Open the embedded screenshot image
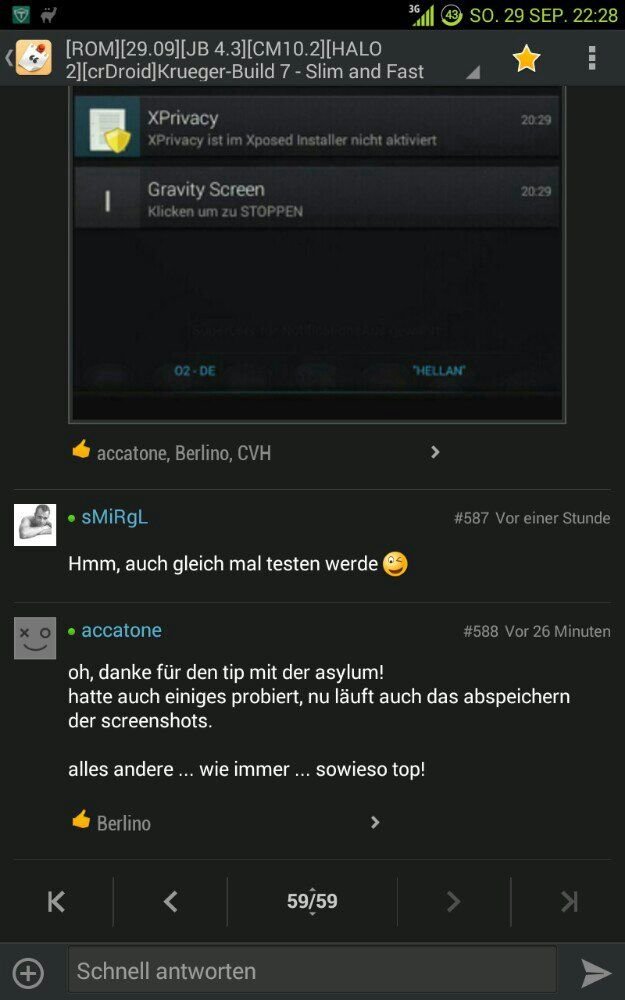The image size is (625, 1000). click(317, 254)
